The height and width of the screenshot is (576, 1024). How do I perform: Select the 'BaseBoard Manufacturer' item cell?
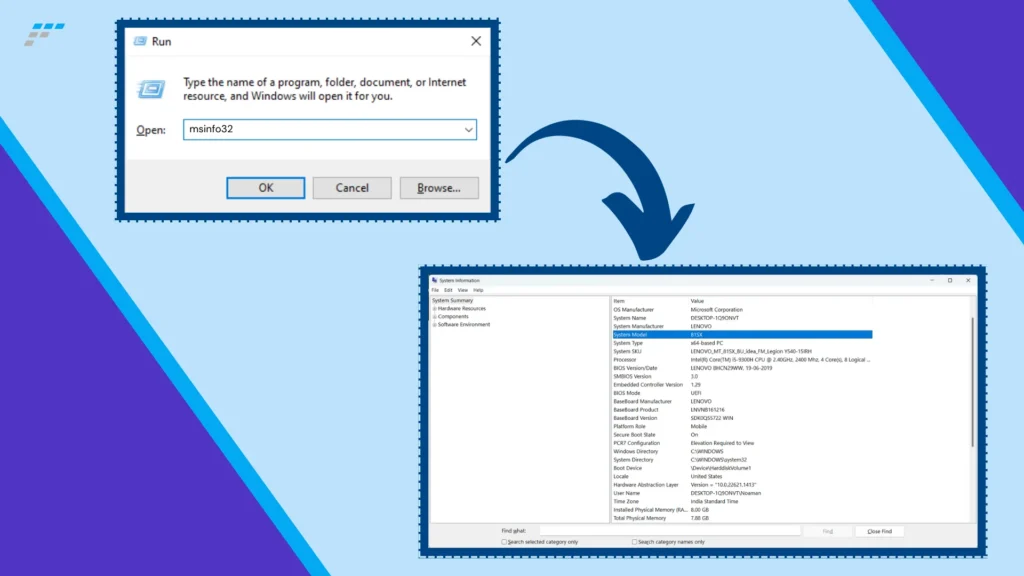642,402
